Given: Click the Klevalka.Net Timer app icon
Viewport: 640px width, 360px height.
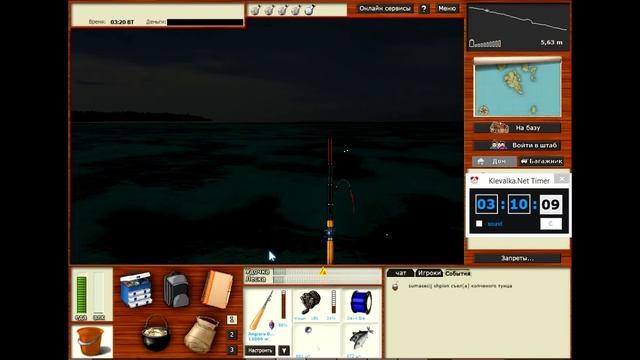Looking at the screenshot, I should click(474, 180).
